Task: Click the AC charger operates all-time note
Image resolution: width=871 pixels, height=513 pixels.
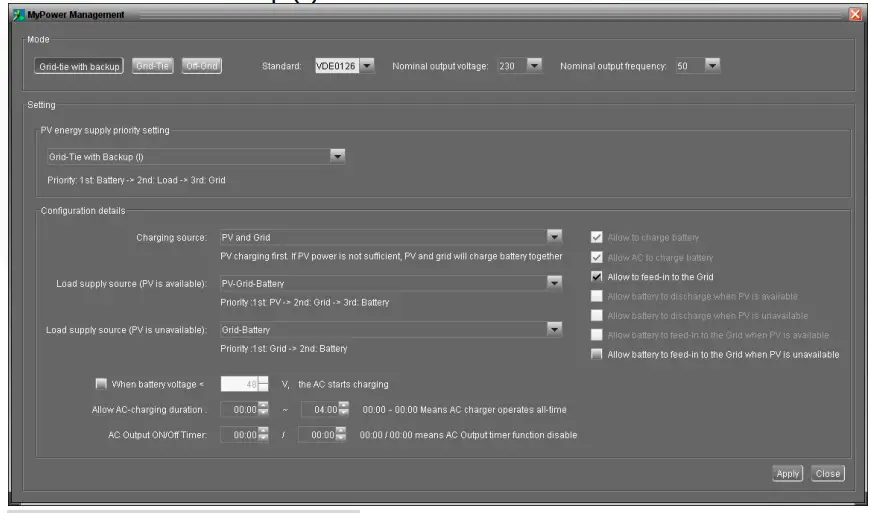Action: 464,410
